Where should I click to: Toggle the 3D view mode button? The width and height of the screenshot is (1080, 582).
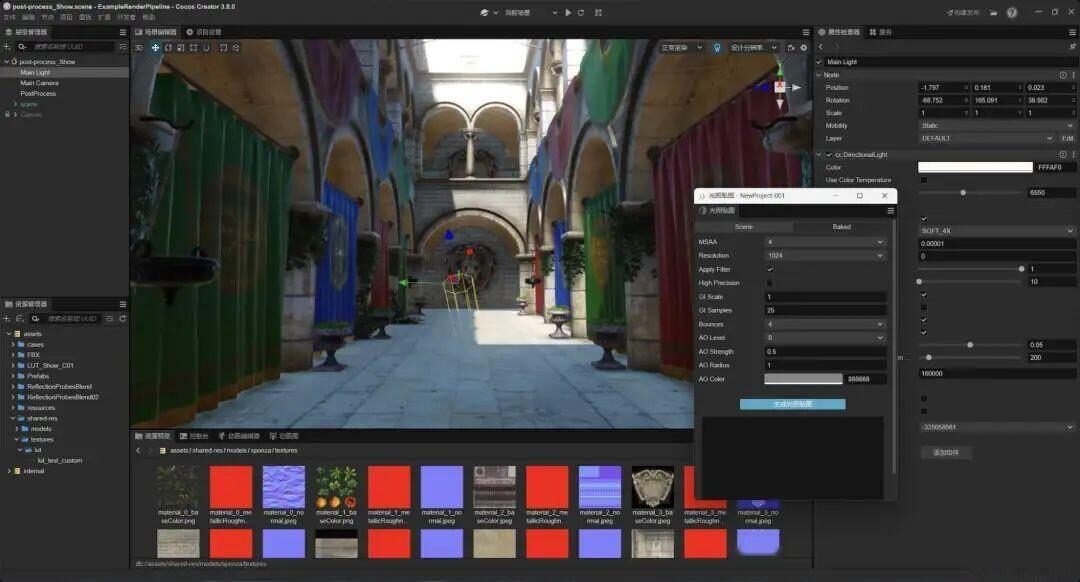139,48
